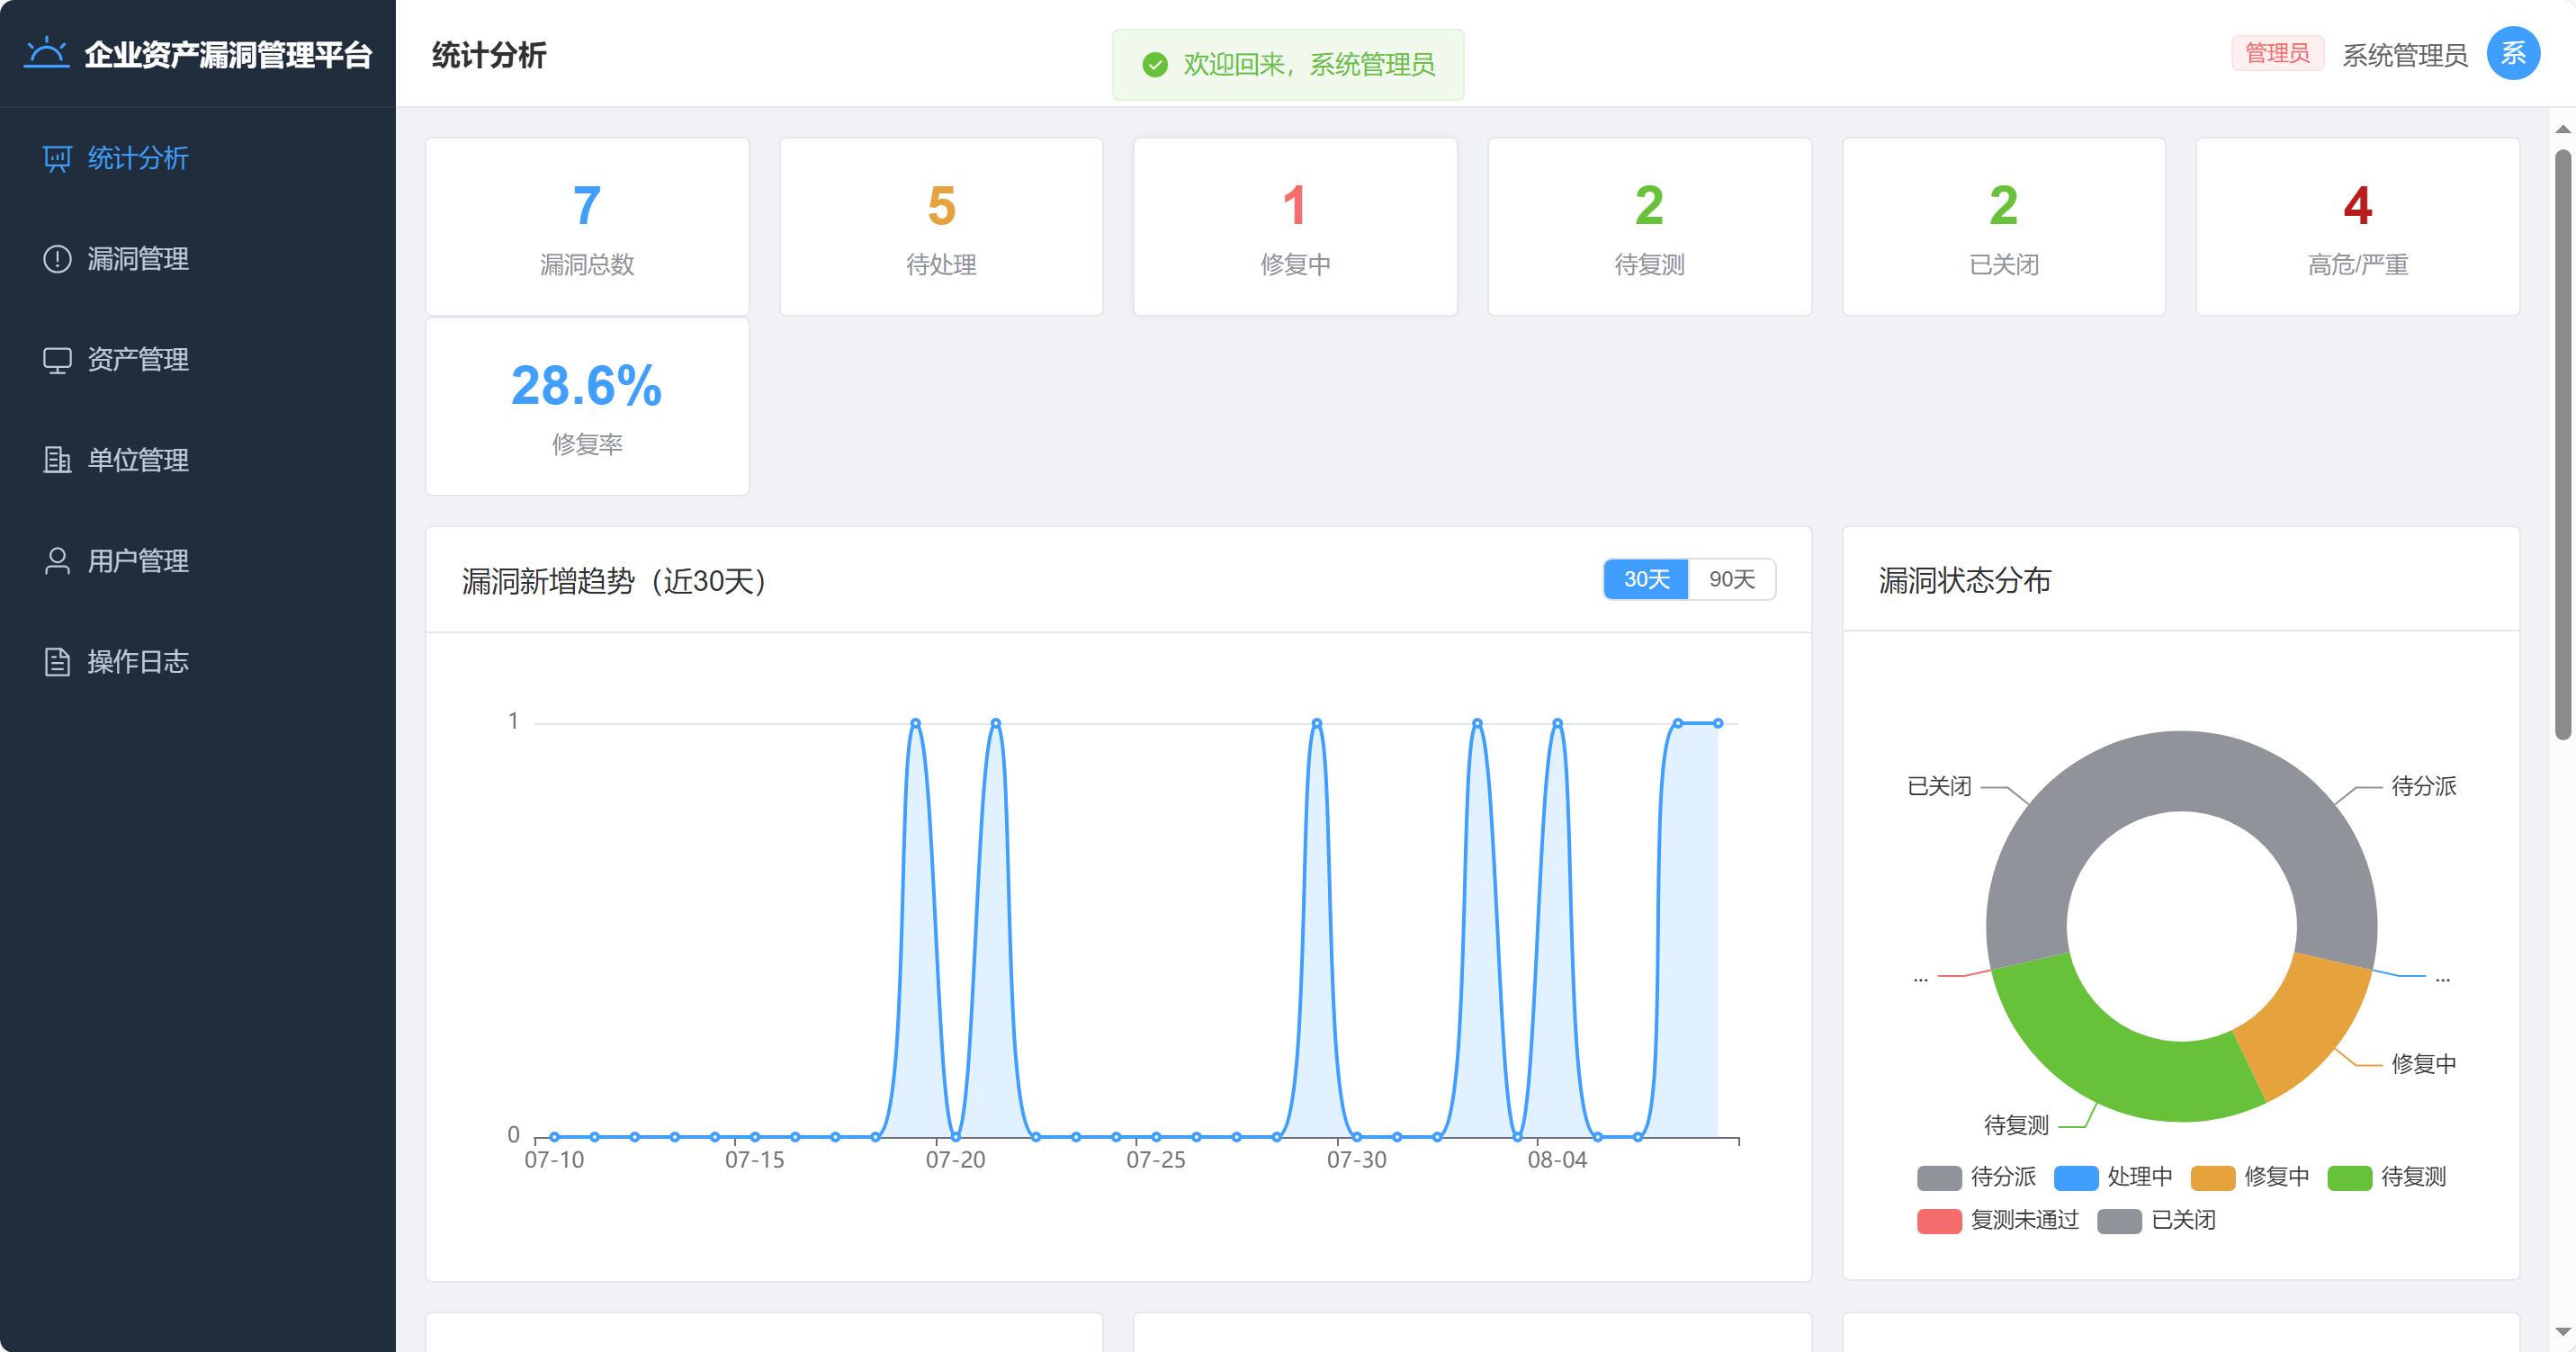Toggle 待分派 legend item in pie chart
2576x1352 pixels.
pos(1976,1177)
